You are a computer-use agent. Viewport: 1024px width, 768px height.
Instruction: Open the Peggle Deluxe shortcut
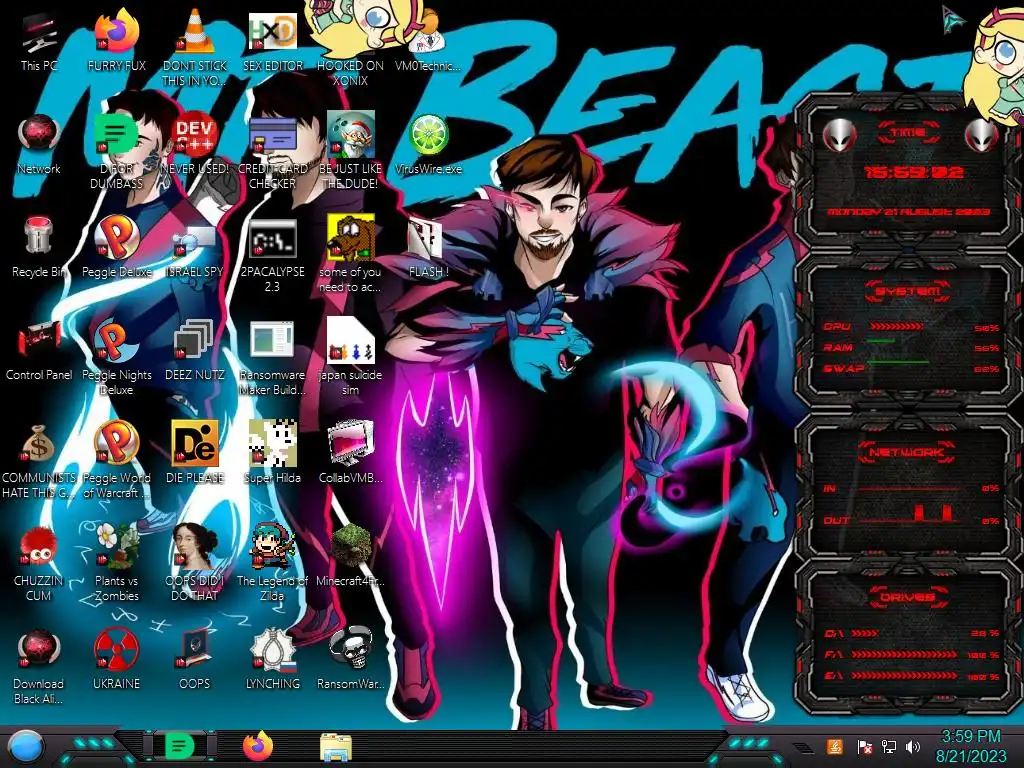[x=116, y=248]
